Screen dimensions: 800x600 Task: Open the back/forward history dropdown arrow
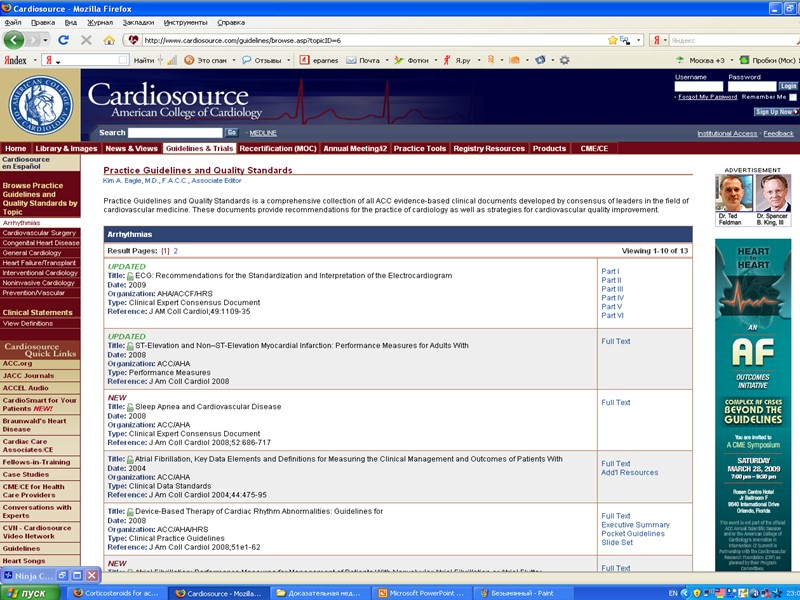click(45, 40)
